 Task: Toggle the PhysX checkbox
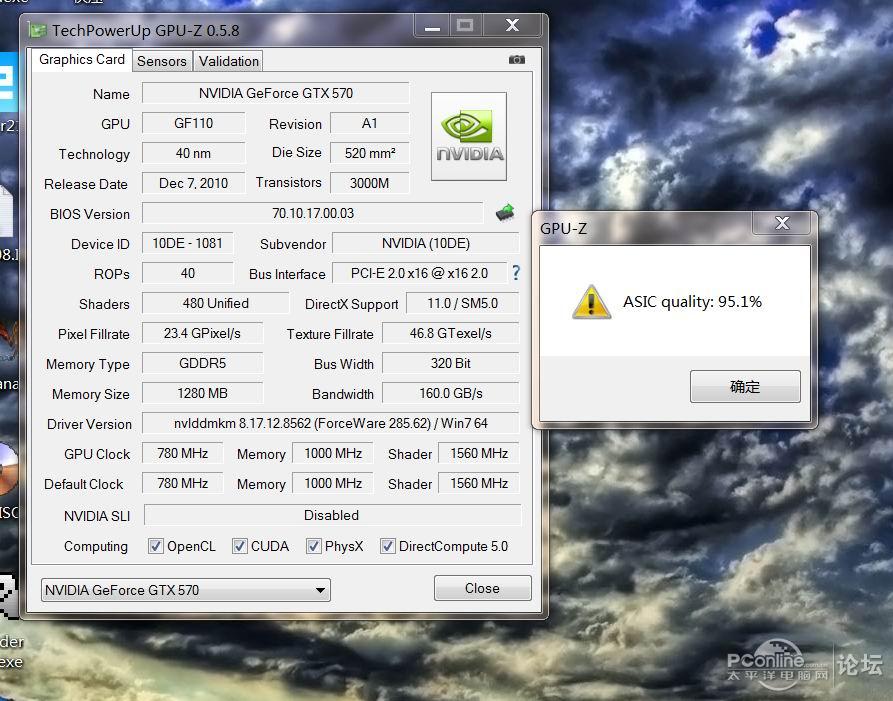tap(314, 546)
